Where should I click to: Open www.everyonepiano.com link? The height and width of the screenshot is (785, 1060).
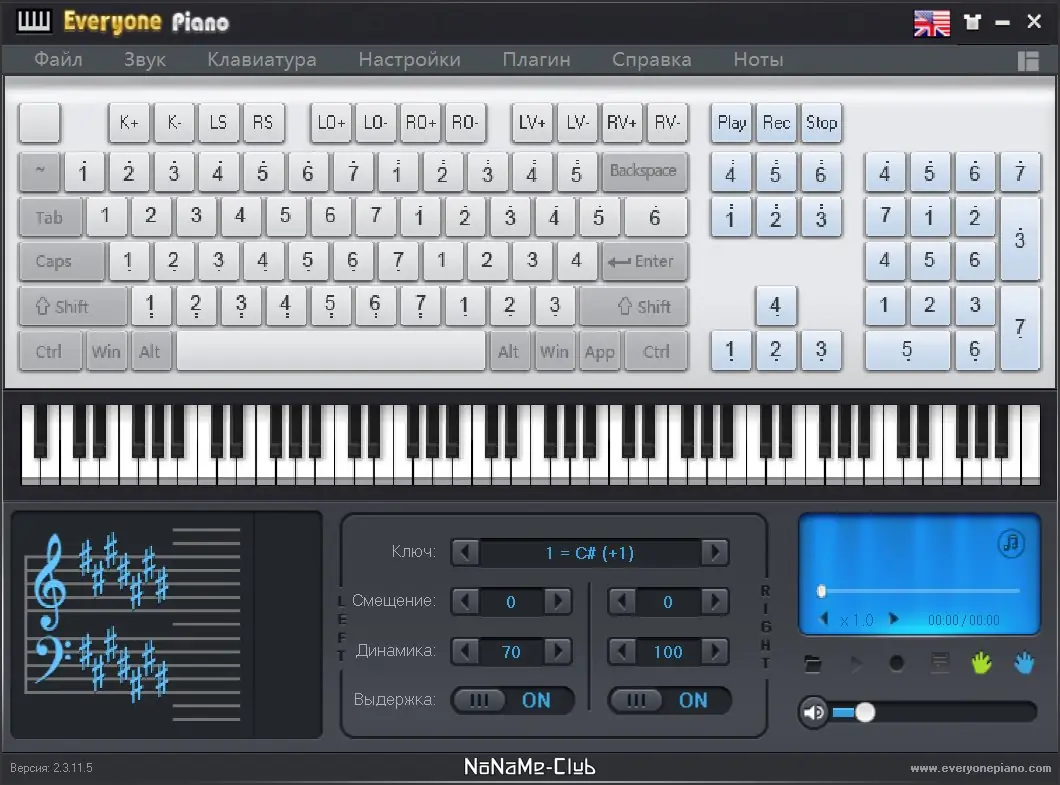point(980,768)
